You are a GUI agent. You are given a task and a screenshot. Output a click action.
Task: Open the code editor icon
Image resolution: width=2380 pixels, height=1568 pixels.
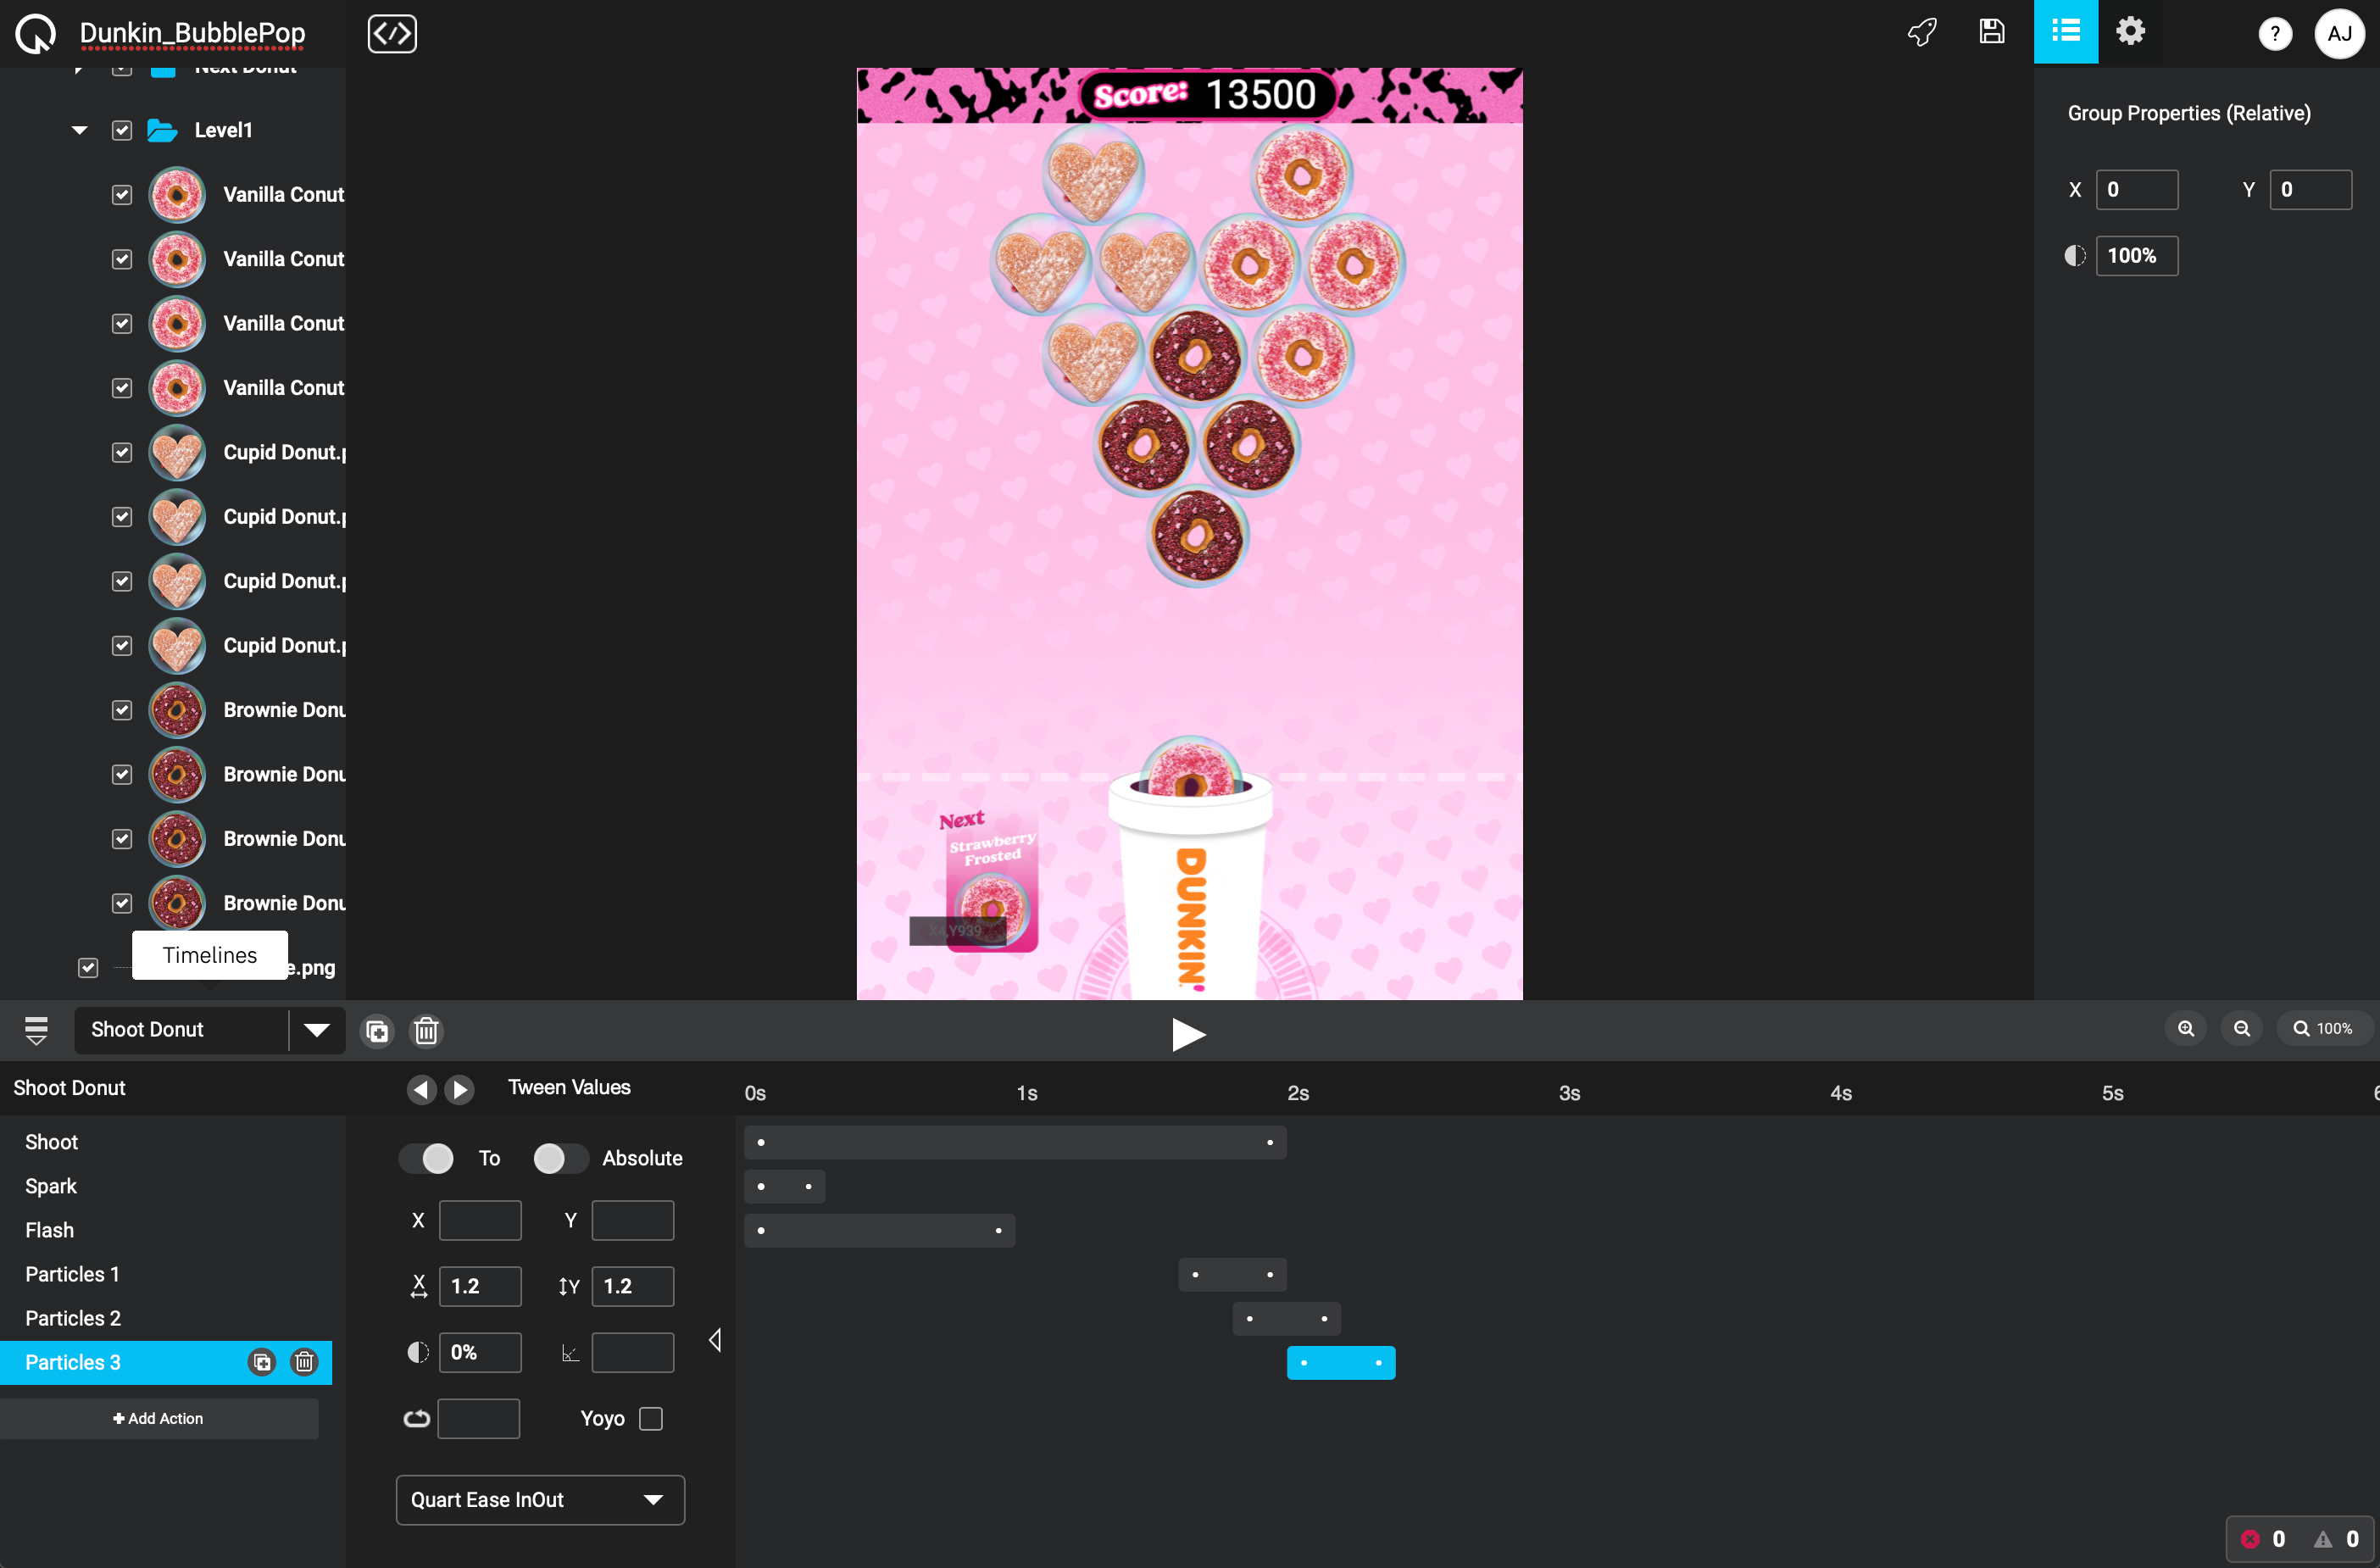click(x=392, y=34)
